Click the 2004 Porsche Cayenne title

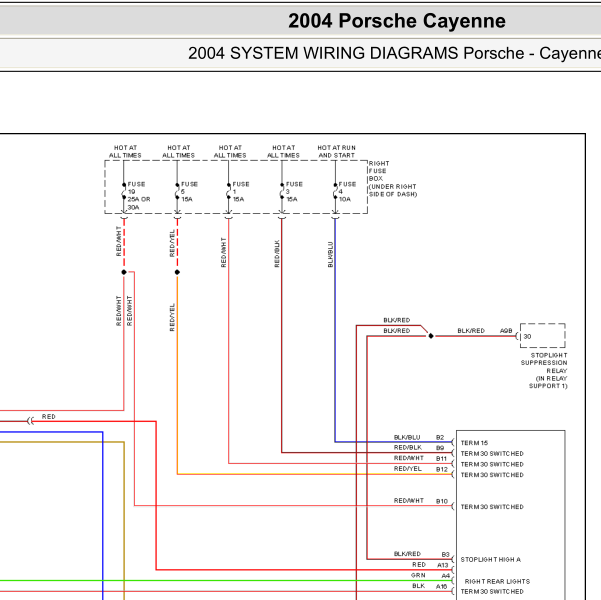(397, 21)
